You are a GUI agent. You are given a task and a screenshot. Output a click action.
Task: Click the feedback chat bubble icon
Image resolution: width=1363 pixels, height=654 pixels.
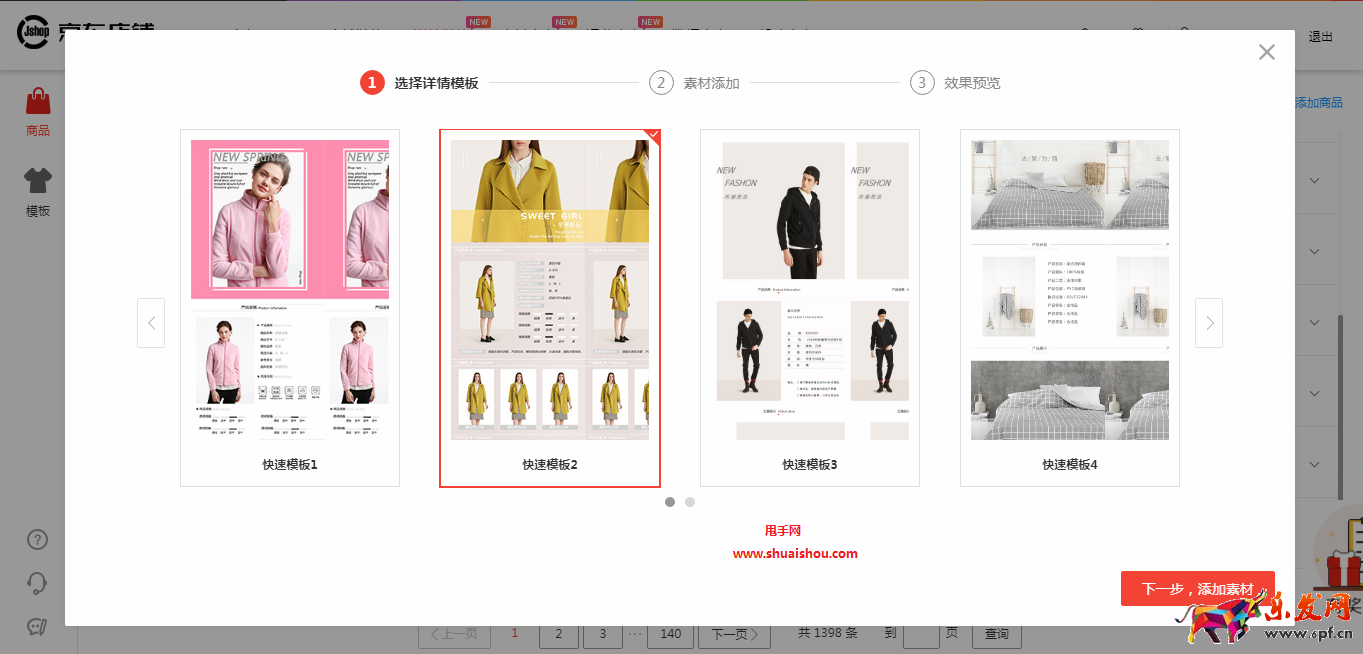pyautogui.click(x=38, y=627)
